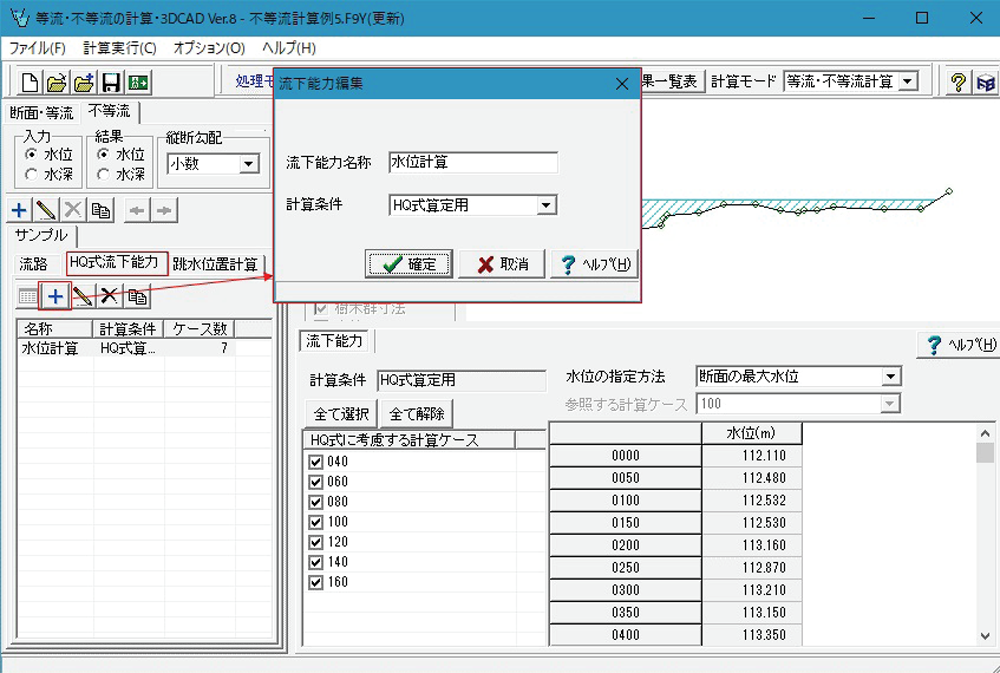Image resolution: width=1000 pixels, height=673 pixels.
Task: Open the 計算実行(C) menu
Action: (x=119, y=48)
